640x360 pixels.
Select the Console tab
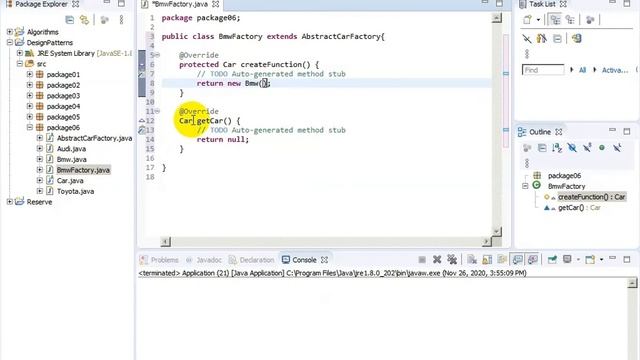pyautogui.click(x=304, y=260)
